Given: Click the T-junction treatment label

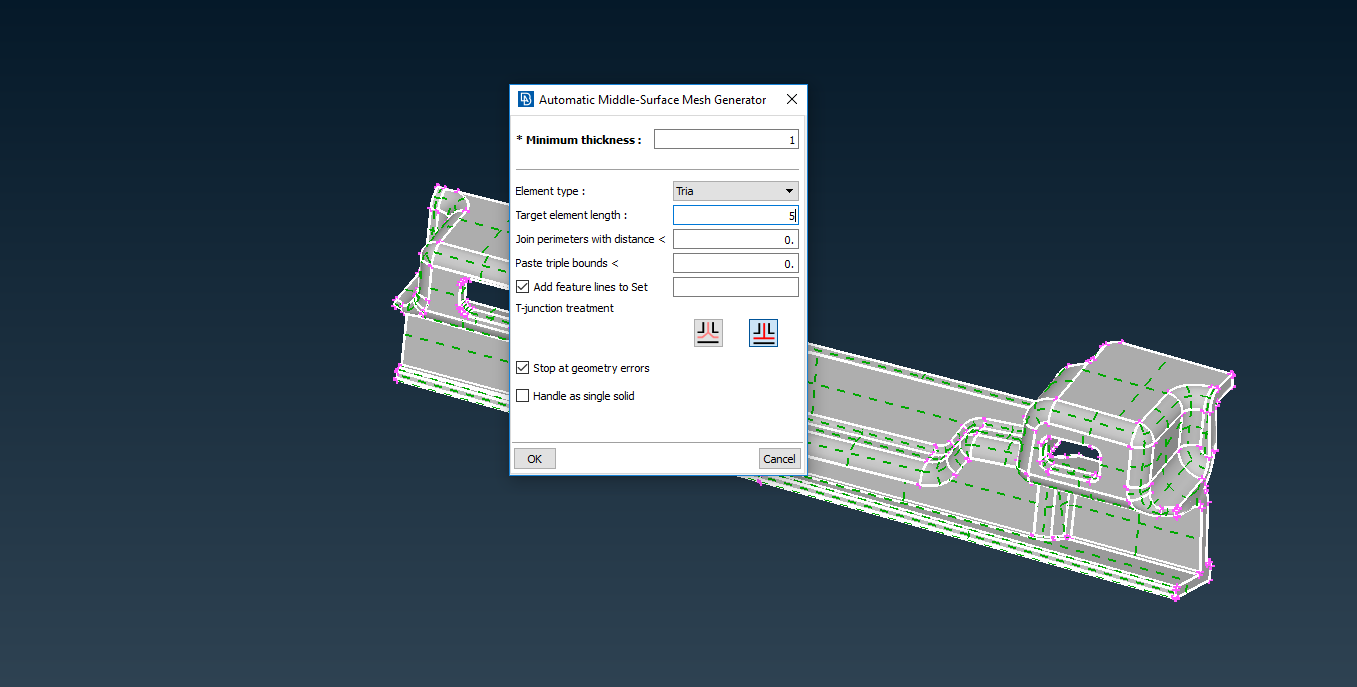Looking at the screenshot, I should point(564,308).
